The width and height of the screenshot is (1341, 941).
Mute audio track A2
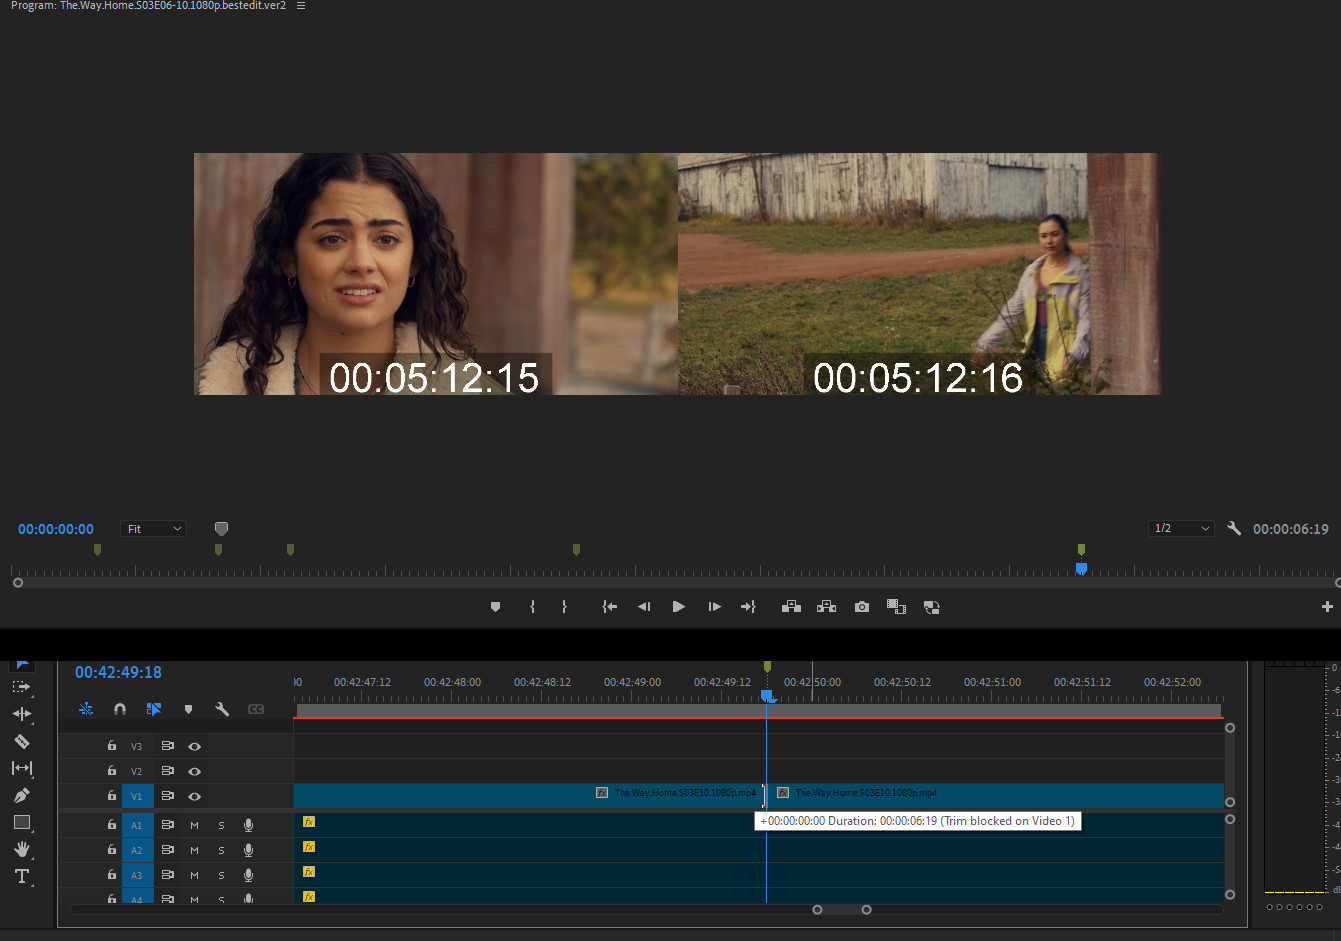(x=194, y=850)
